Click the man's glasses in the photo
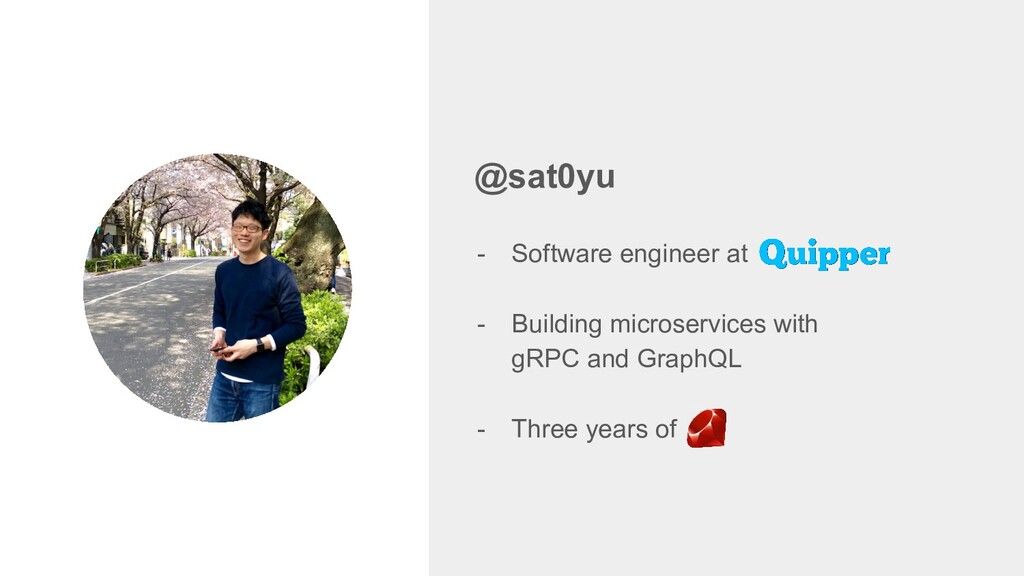Image resolution: width=1024 pixels, height=576 pixels. point(247,228)
